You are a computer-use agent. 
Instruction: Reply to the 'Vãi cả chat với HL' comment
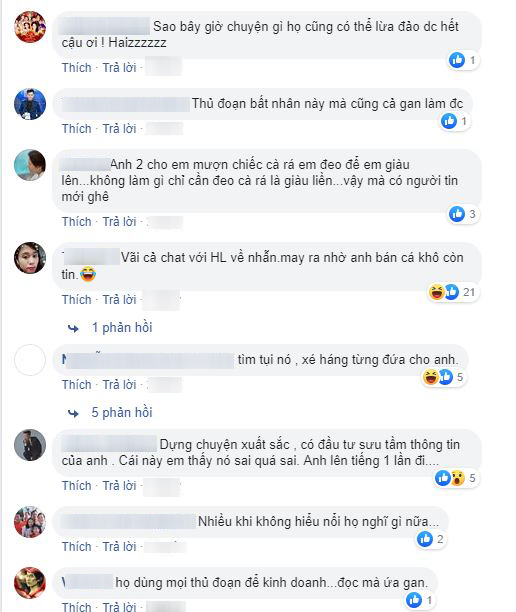click(x=119, y=299)
